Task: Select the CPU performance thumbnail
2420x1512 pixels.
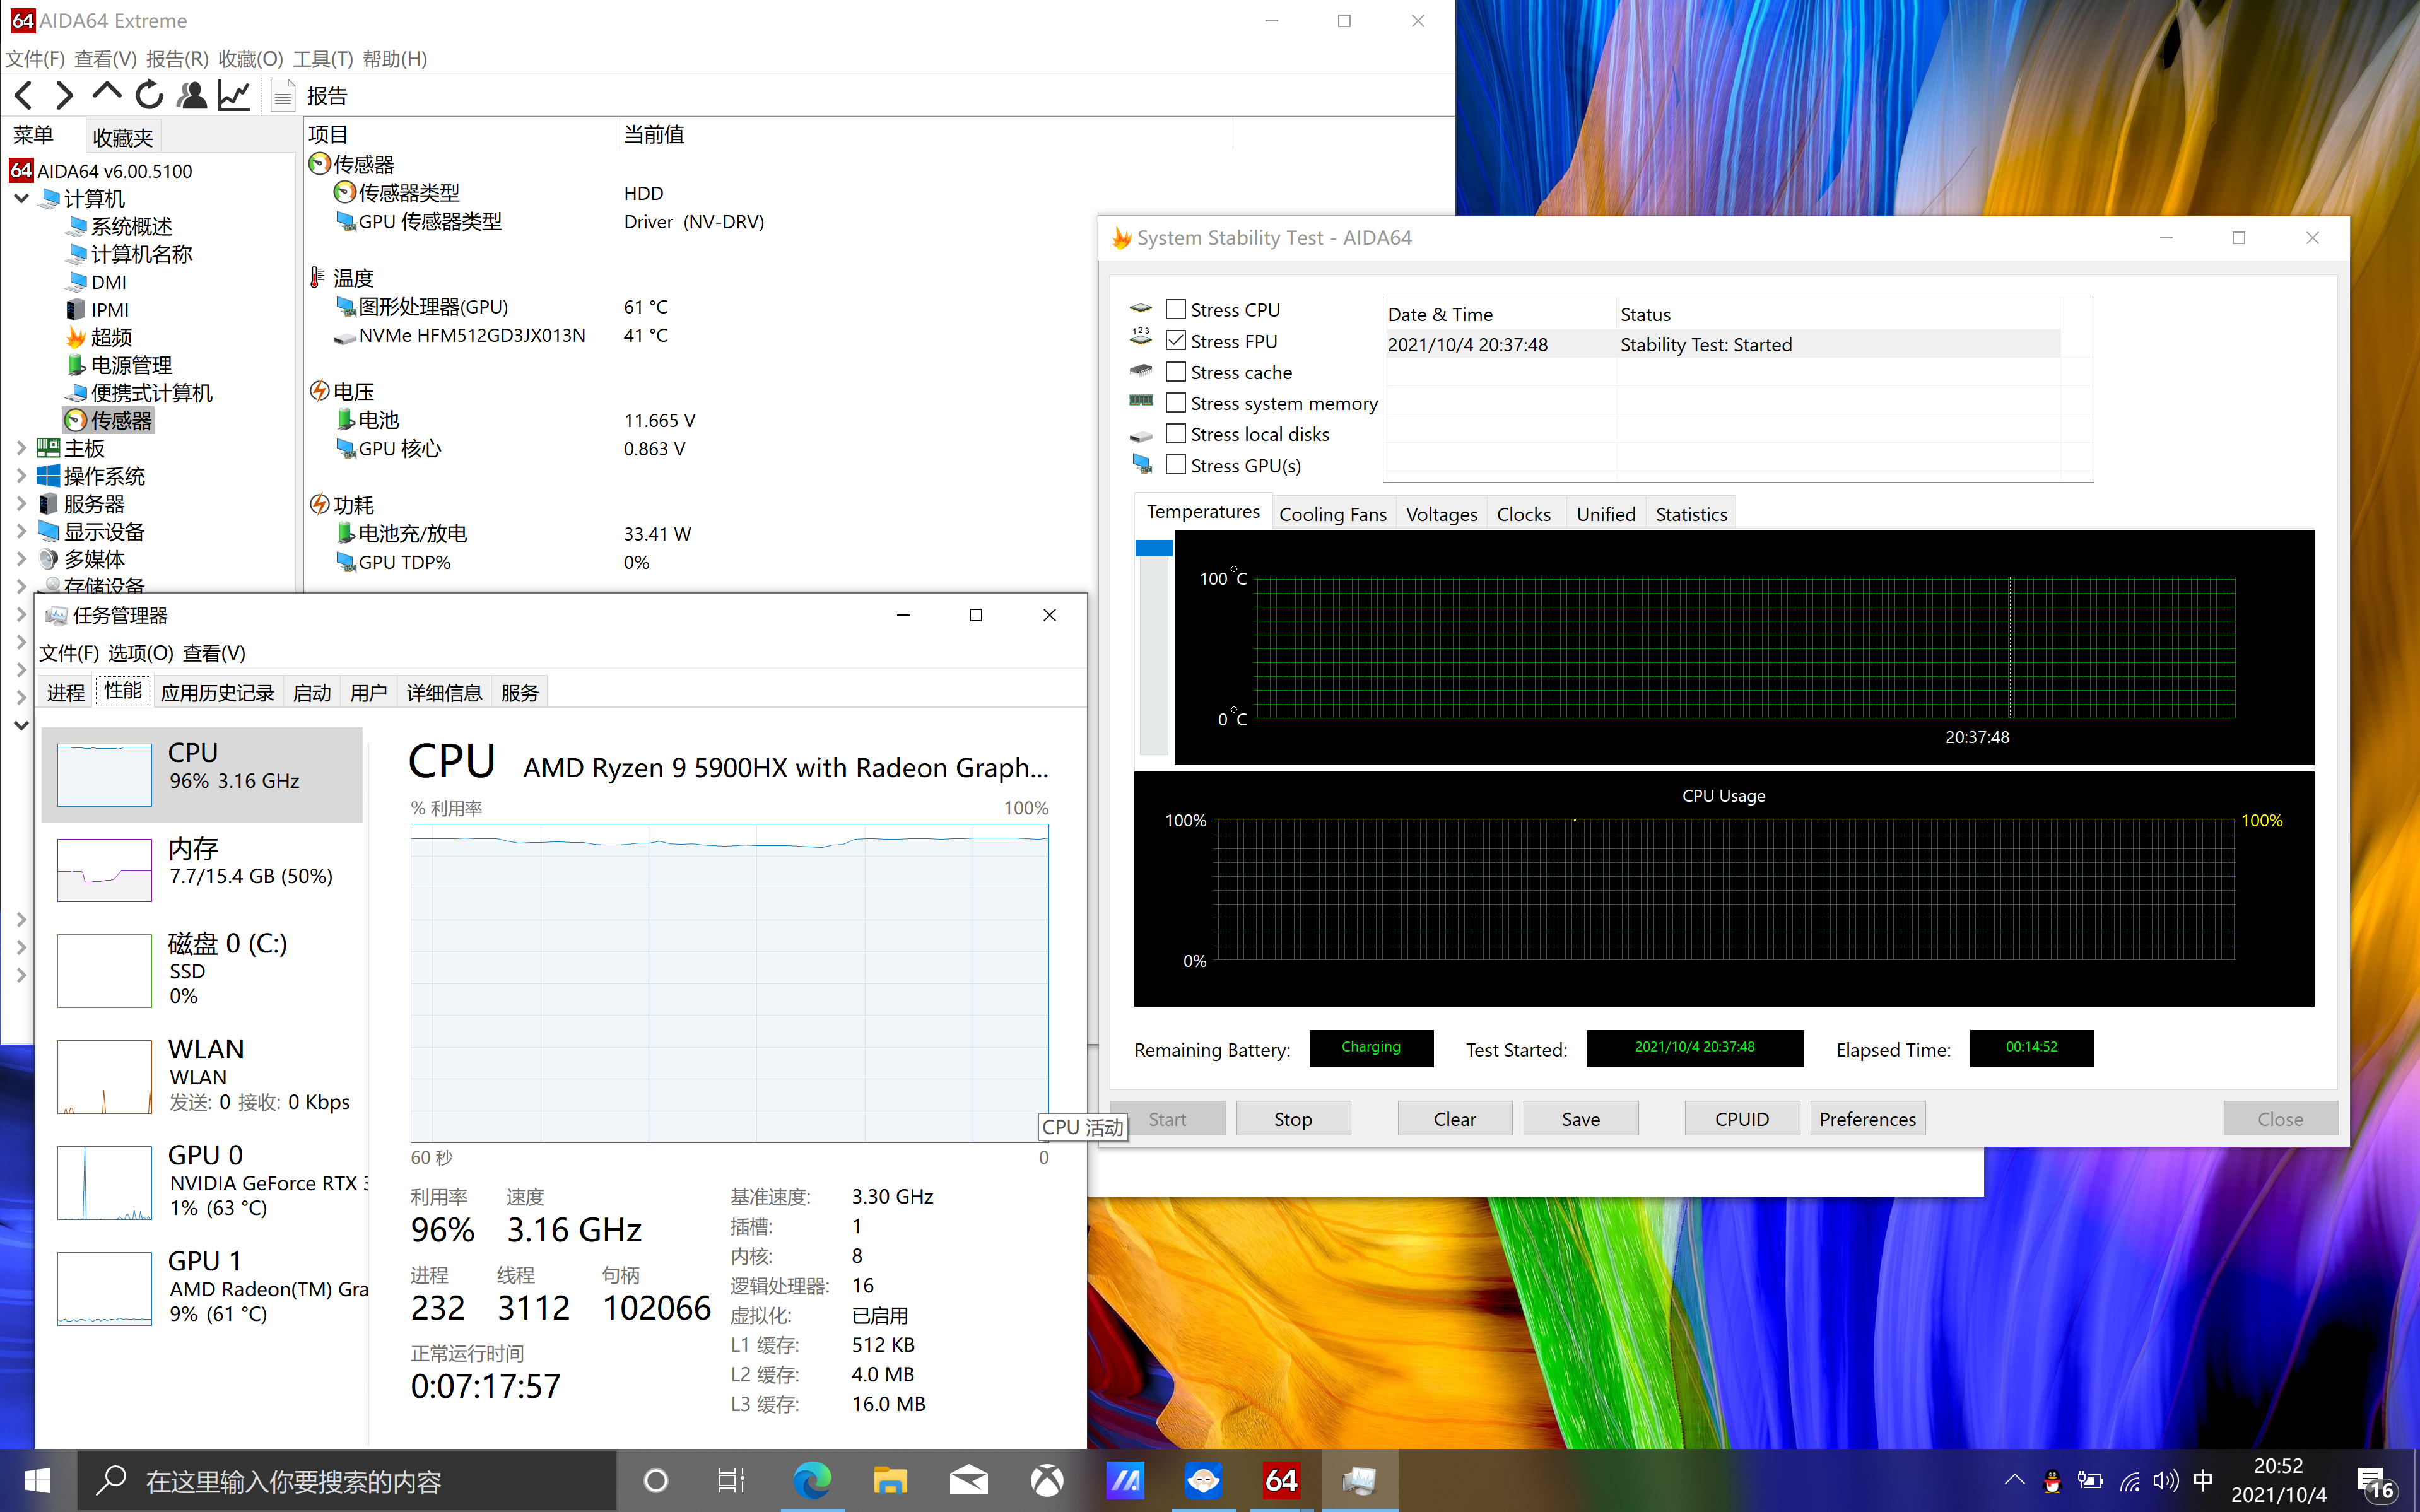Action: coord(202,775)
